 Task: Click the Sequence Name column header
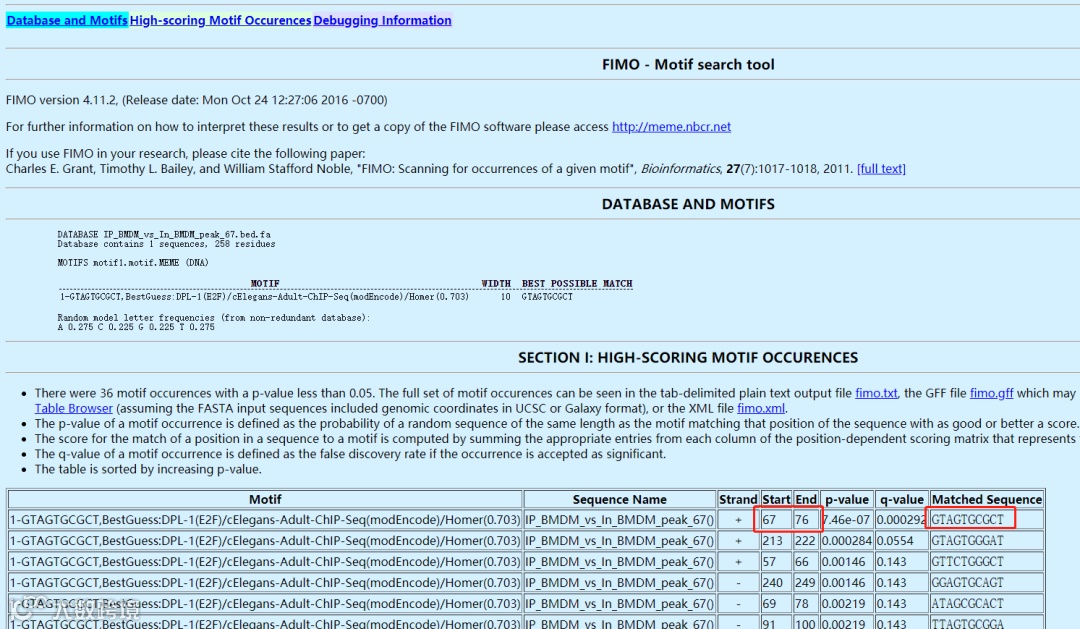[620, 499]
